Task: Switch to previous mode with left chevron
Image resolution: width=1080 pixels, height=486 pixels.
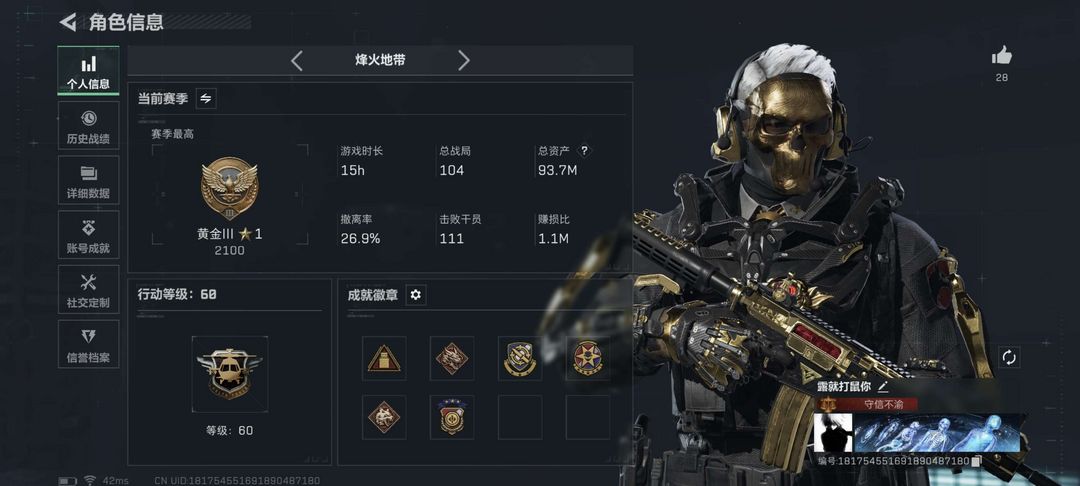Action: (296, 61)
